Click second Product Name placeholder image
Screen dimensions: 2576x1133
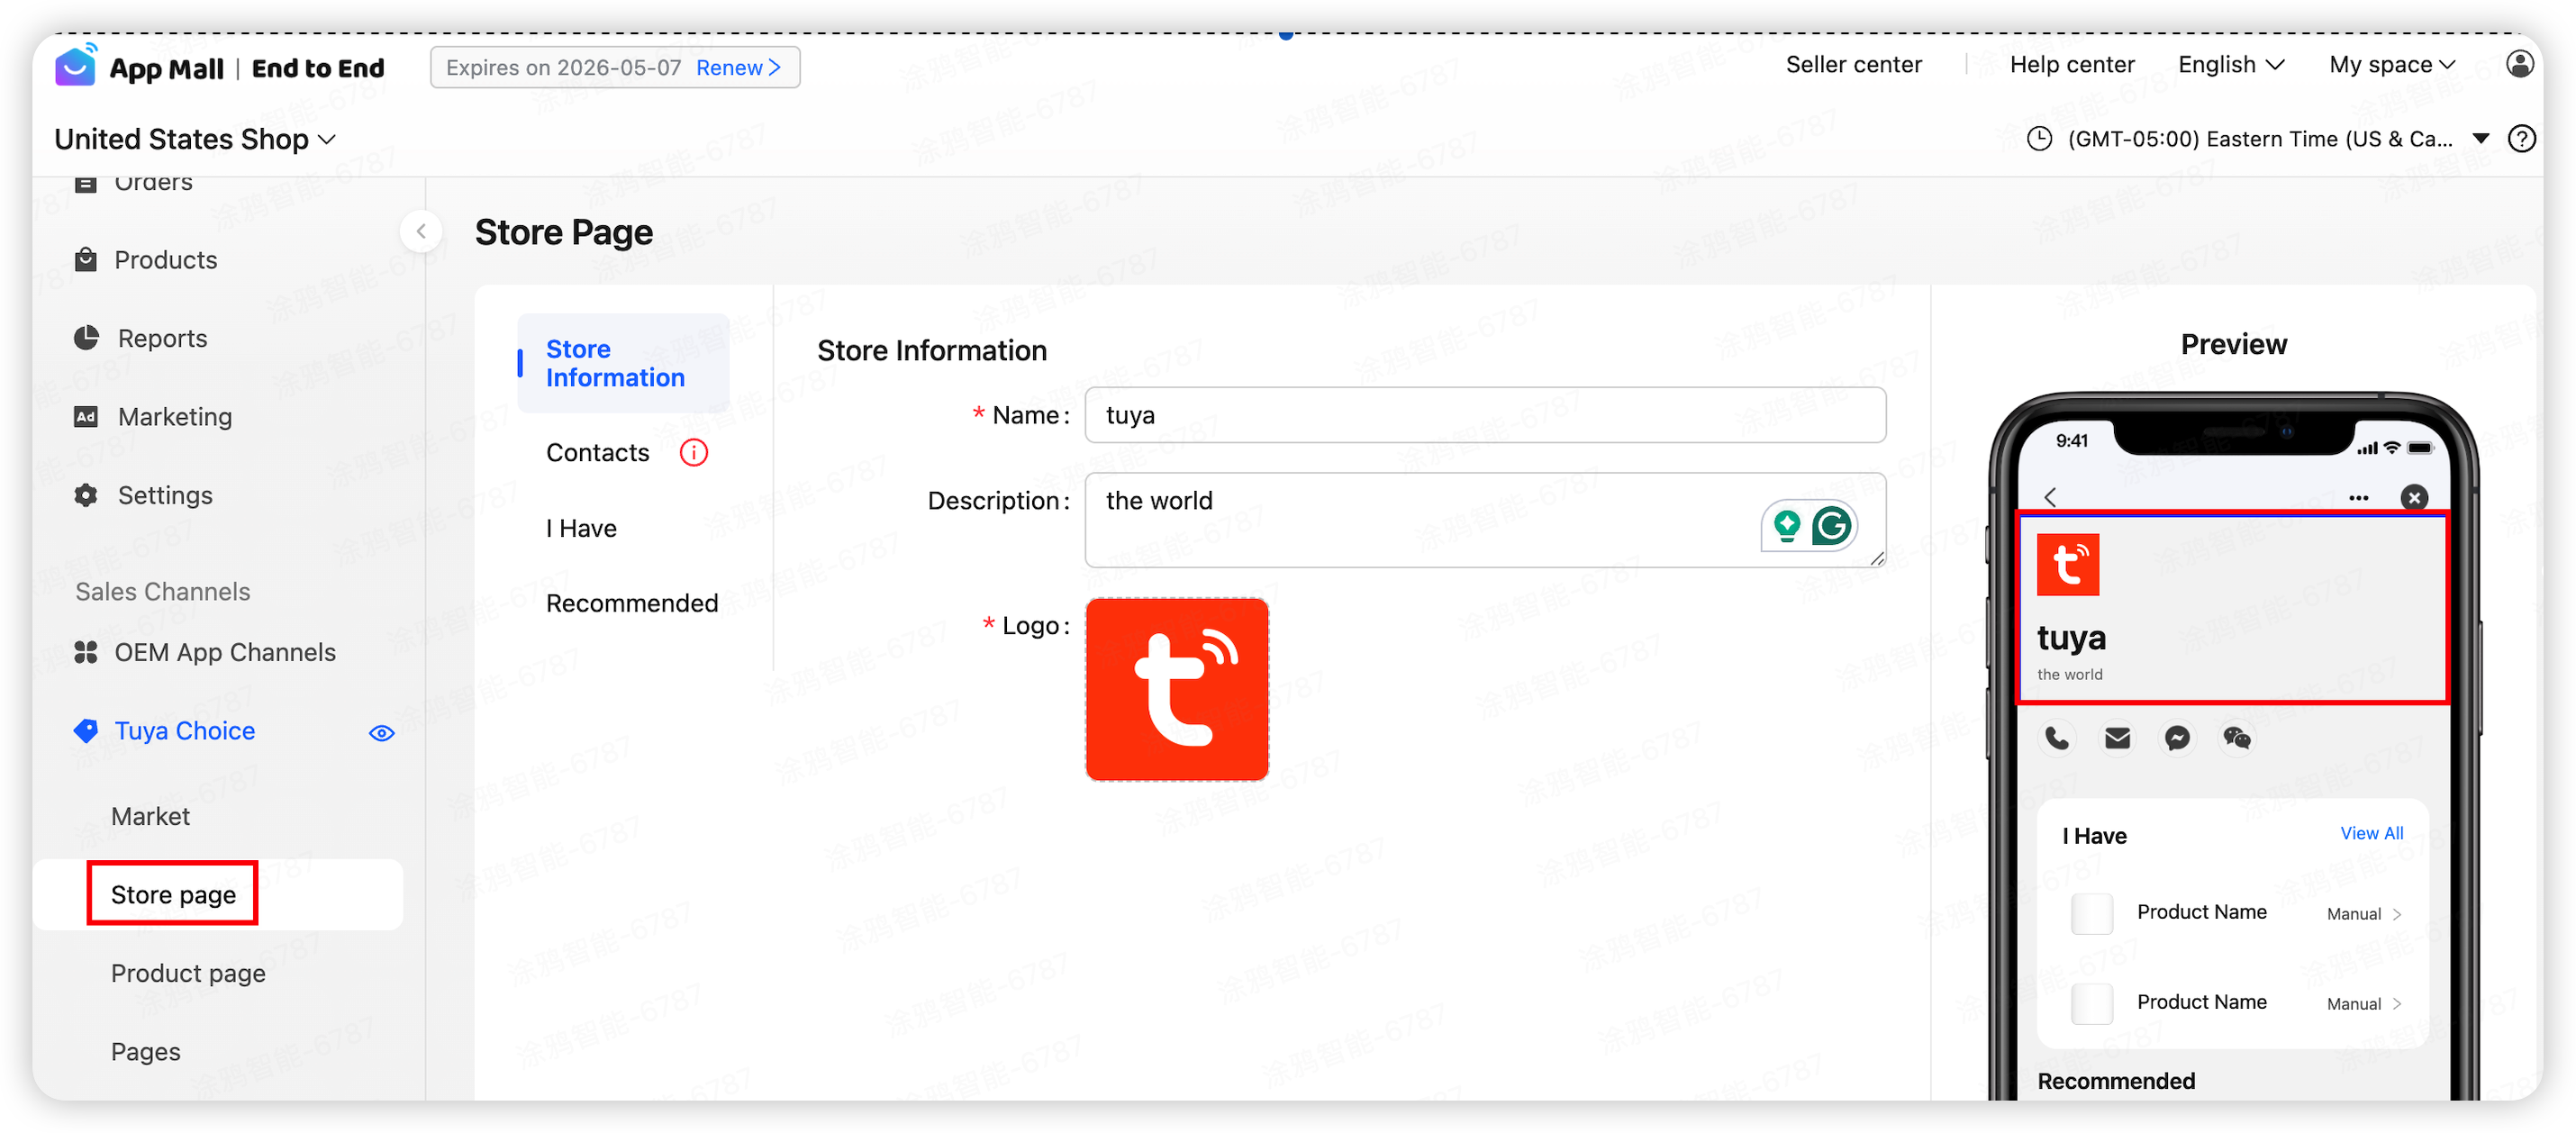[2091, 1004]
